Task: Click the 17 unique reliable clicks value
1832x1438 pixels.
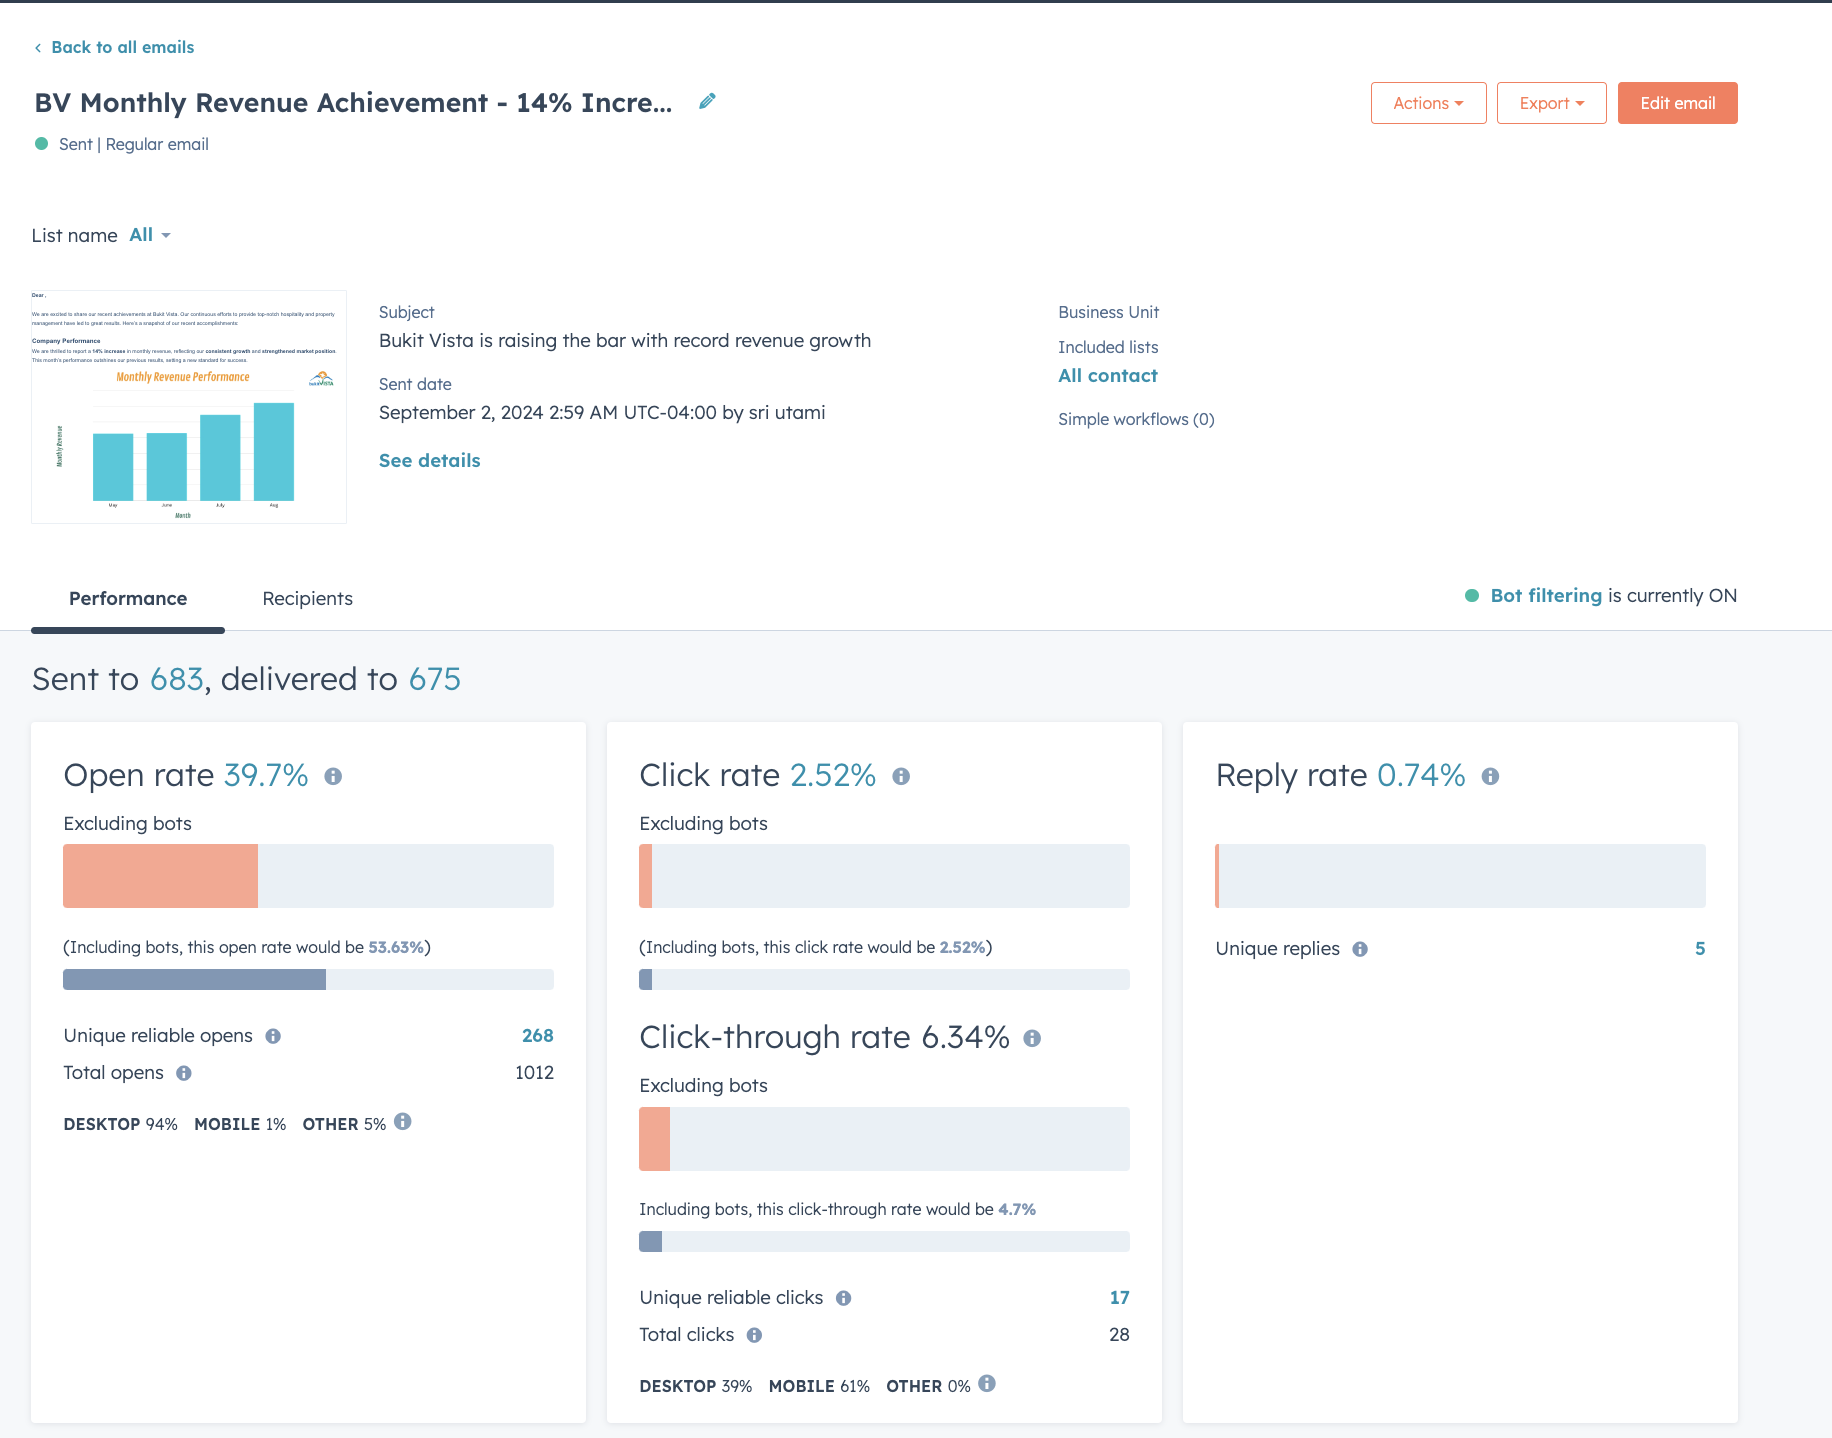Action: (x=1119, y=1298)
